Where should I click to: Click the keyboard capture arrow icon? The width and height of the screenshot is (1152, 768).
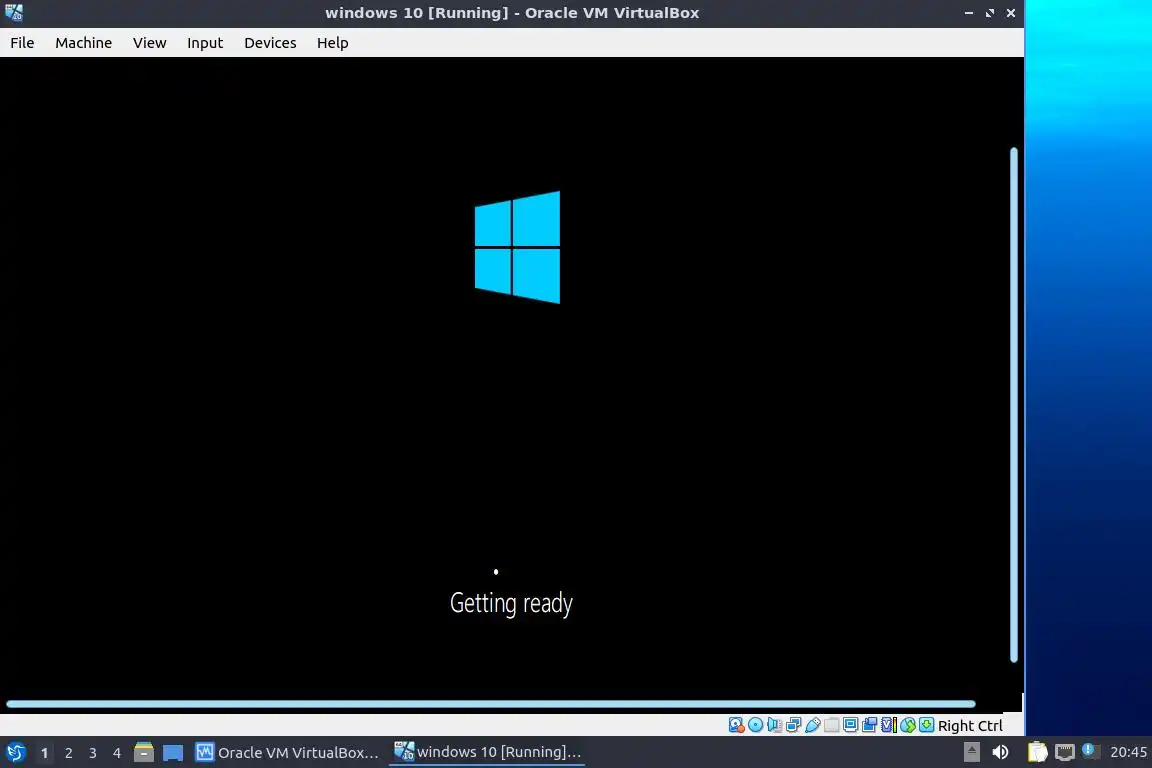click(x=926, y=725)
